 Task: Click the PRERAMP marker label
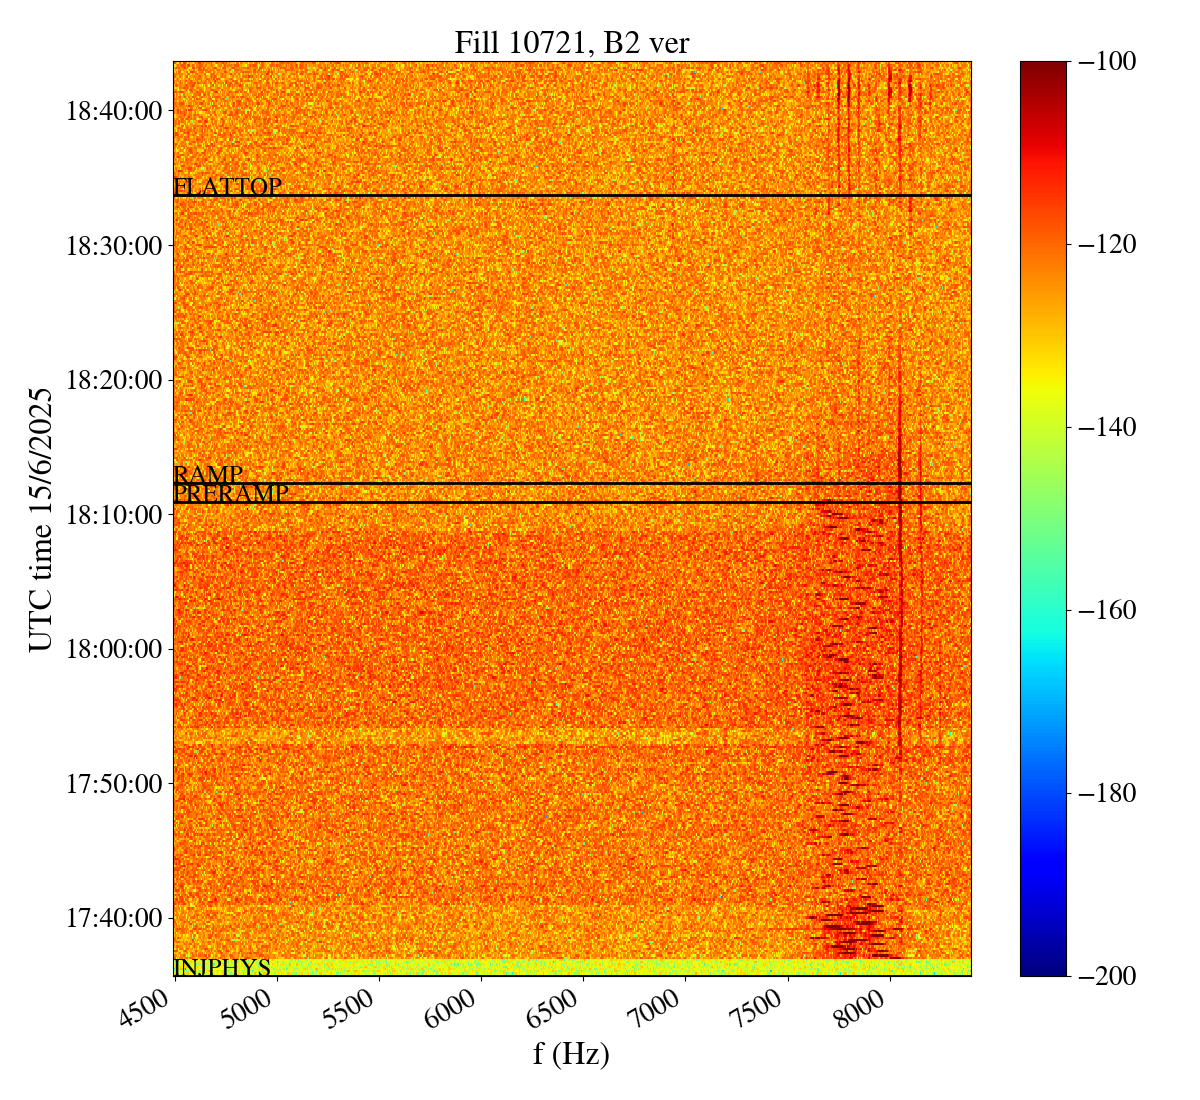pos(231,493)
